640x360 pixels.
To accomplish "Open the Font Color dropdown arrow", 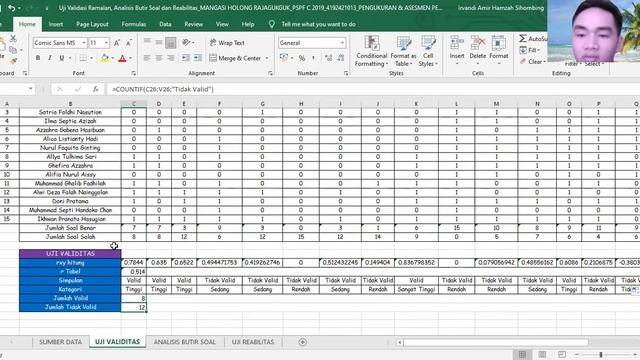I will [130, 58].
